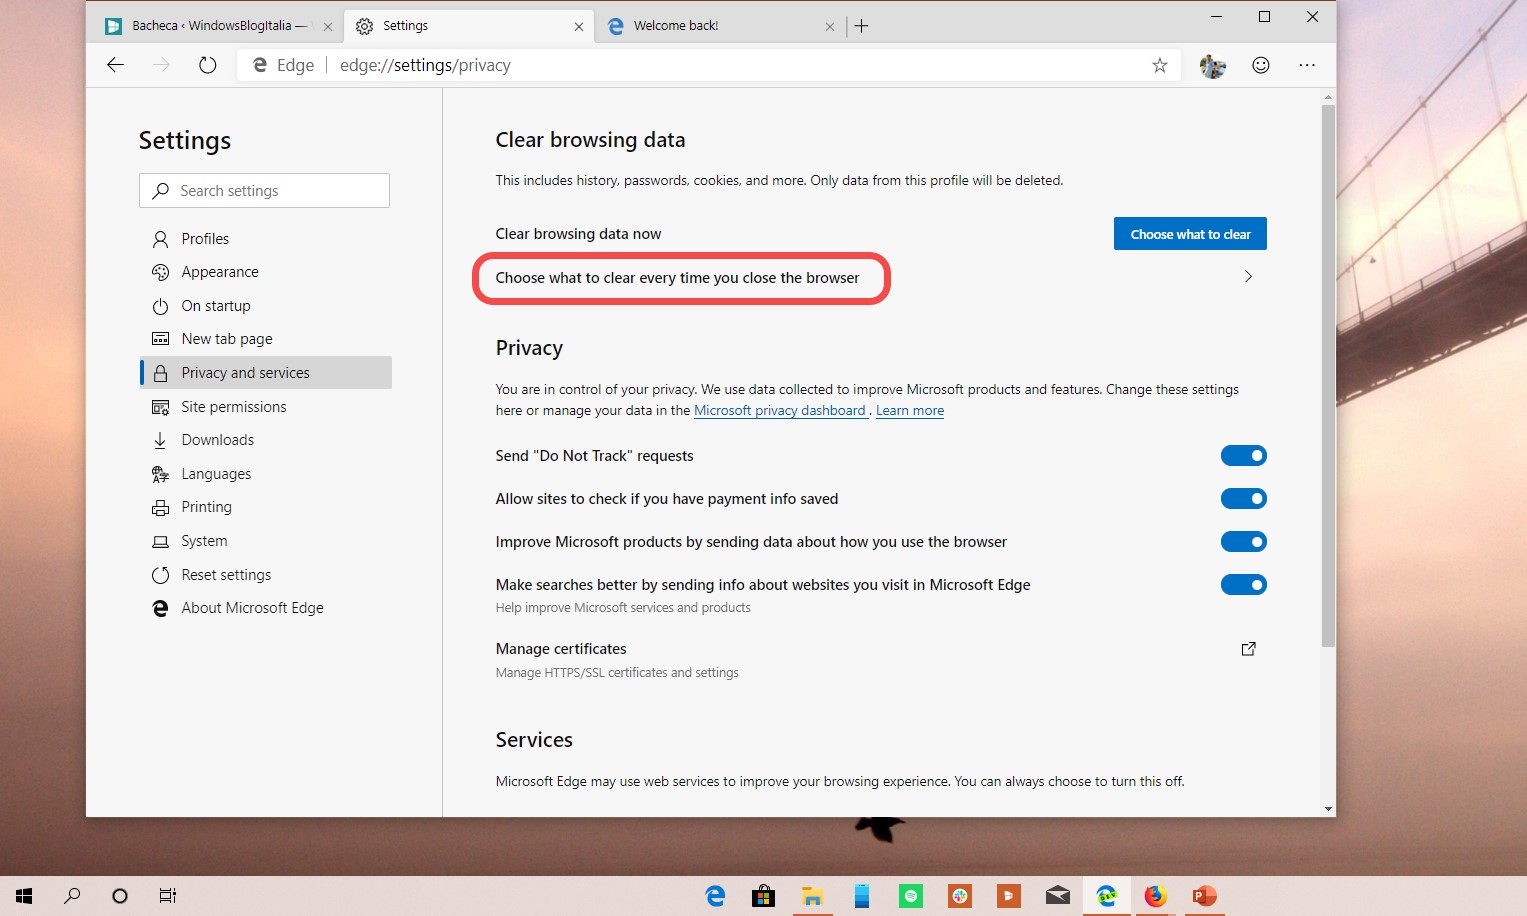Screen dimensions: 1527x916
Task: Open Cortana from the taskbar
Action: click(120, 896)
